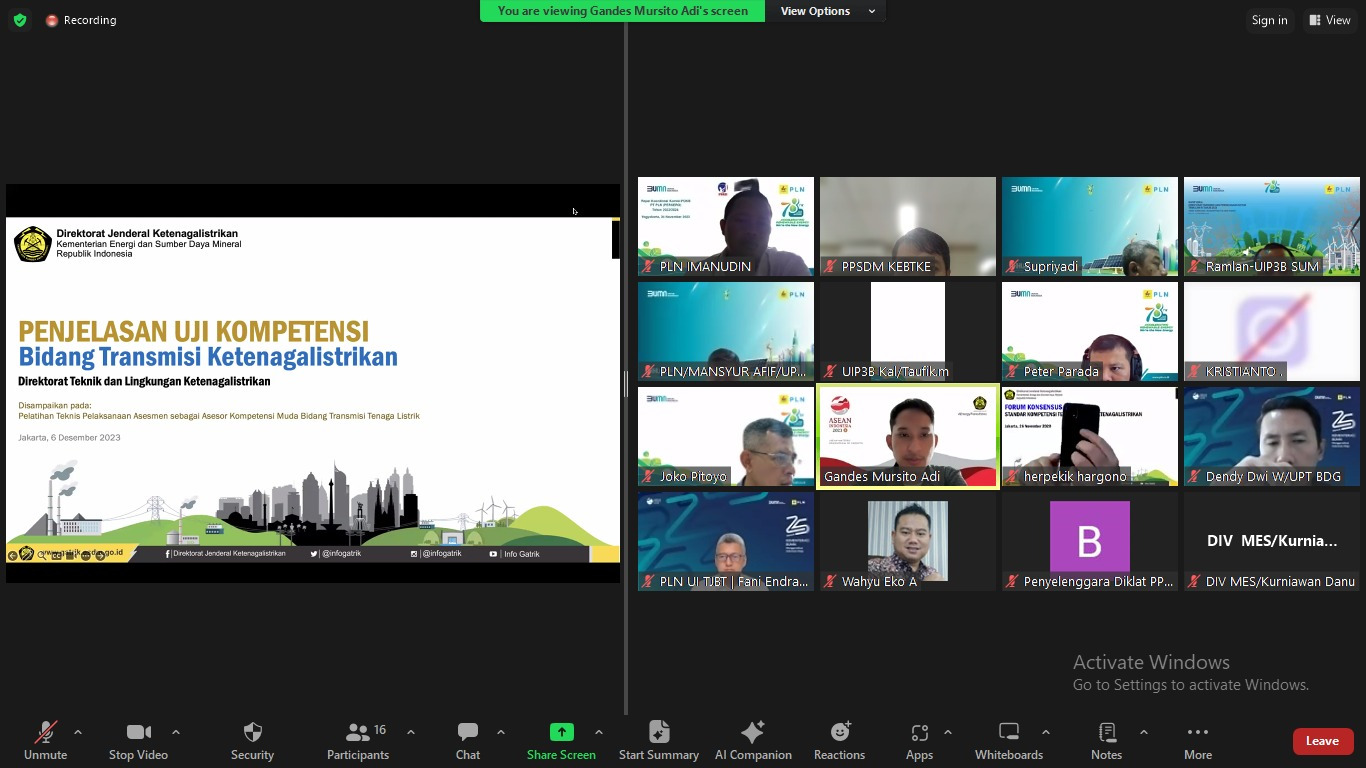Select the PPSDM KEBTKE video tile
The height and width of the screenshot is (768, 1366).
pos(908,227)
